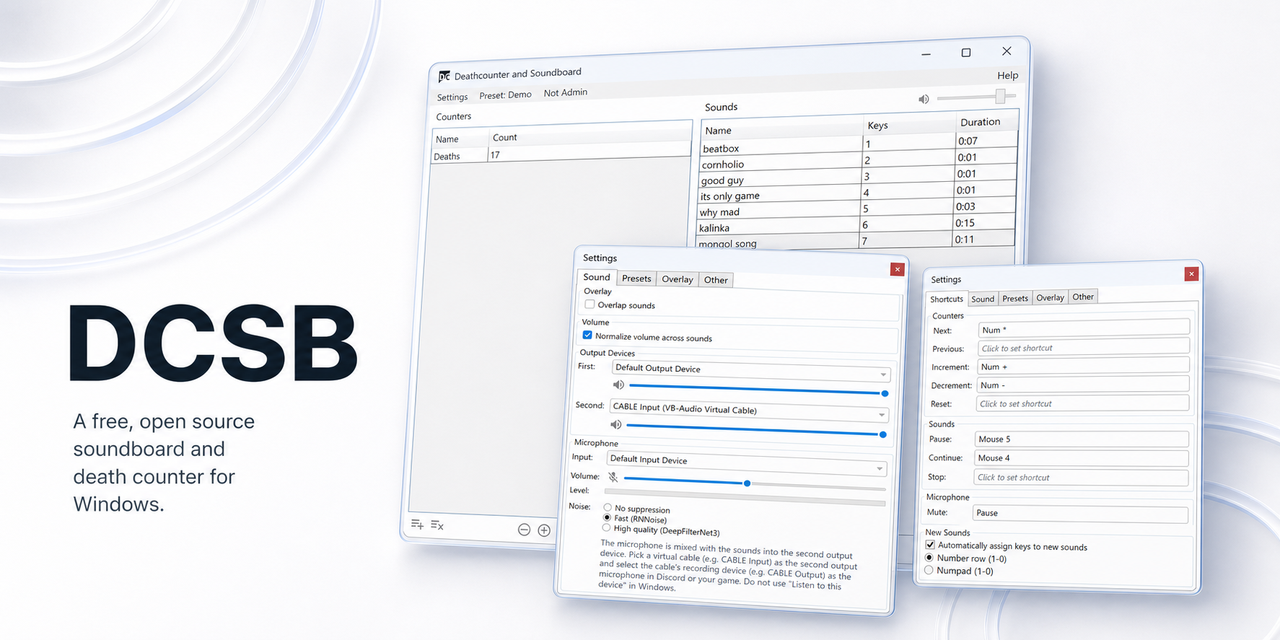Sort sounds by the Name column header

click(782, 129)
